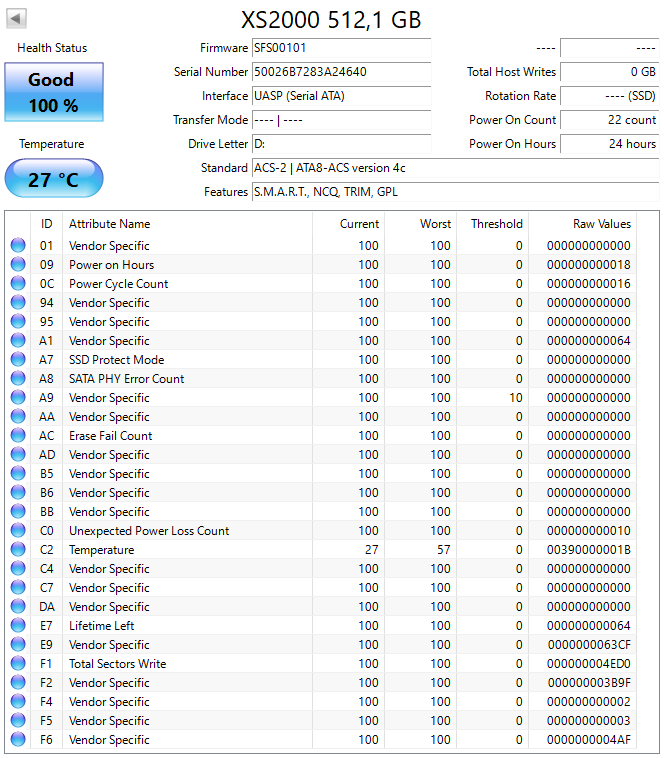Select the status icon of Power Cycle Count row
This screenshot has width=665, height=758.
18,283
